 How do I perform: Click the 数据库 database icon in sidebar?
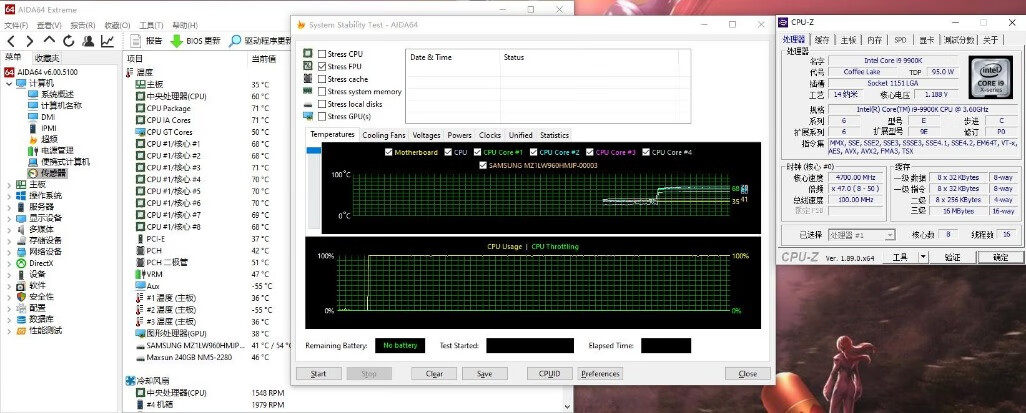click(x=21, y=319)
